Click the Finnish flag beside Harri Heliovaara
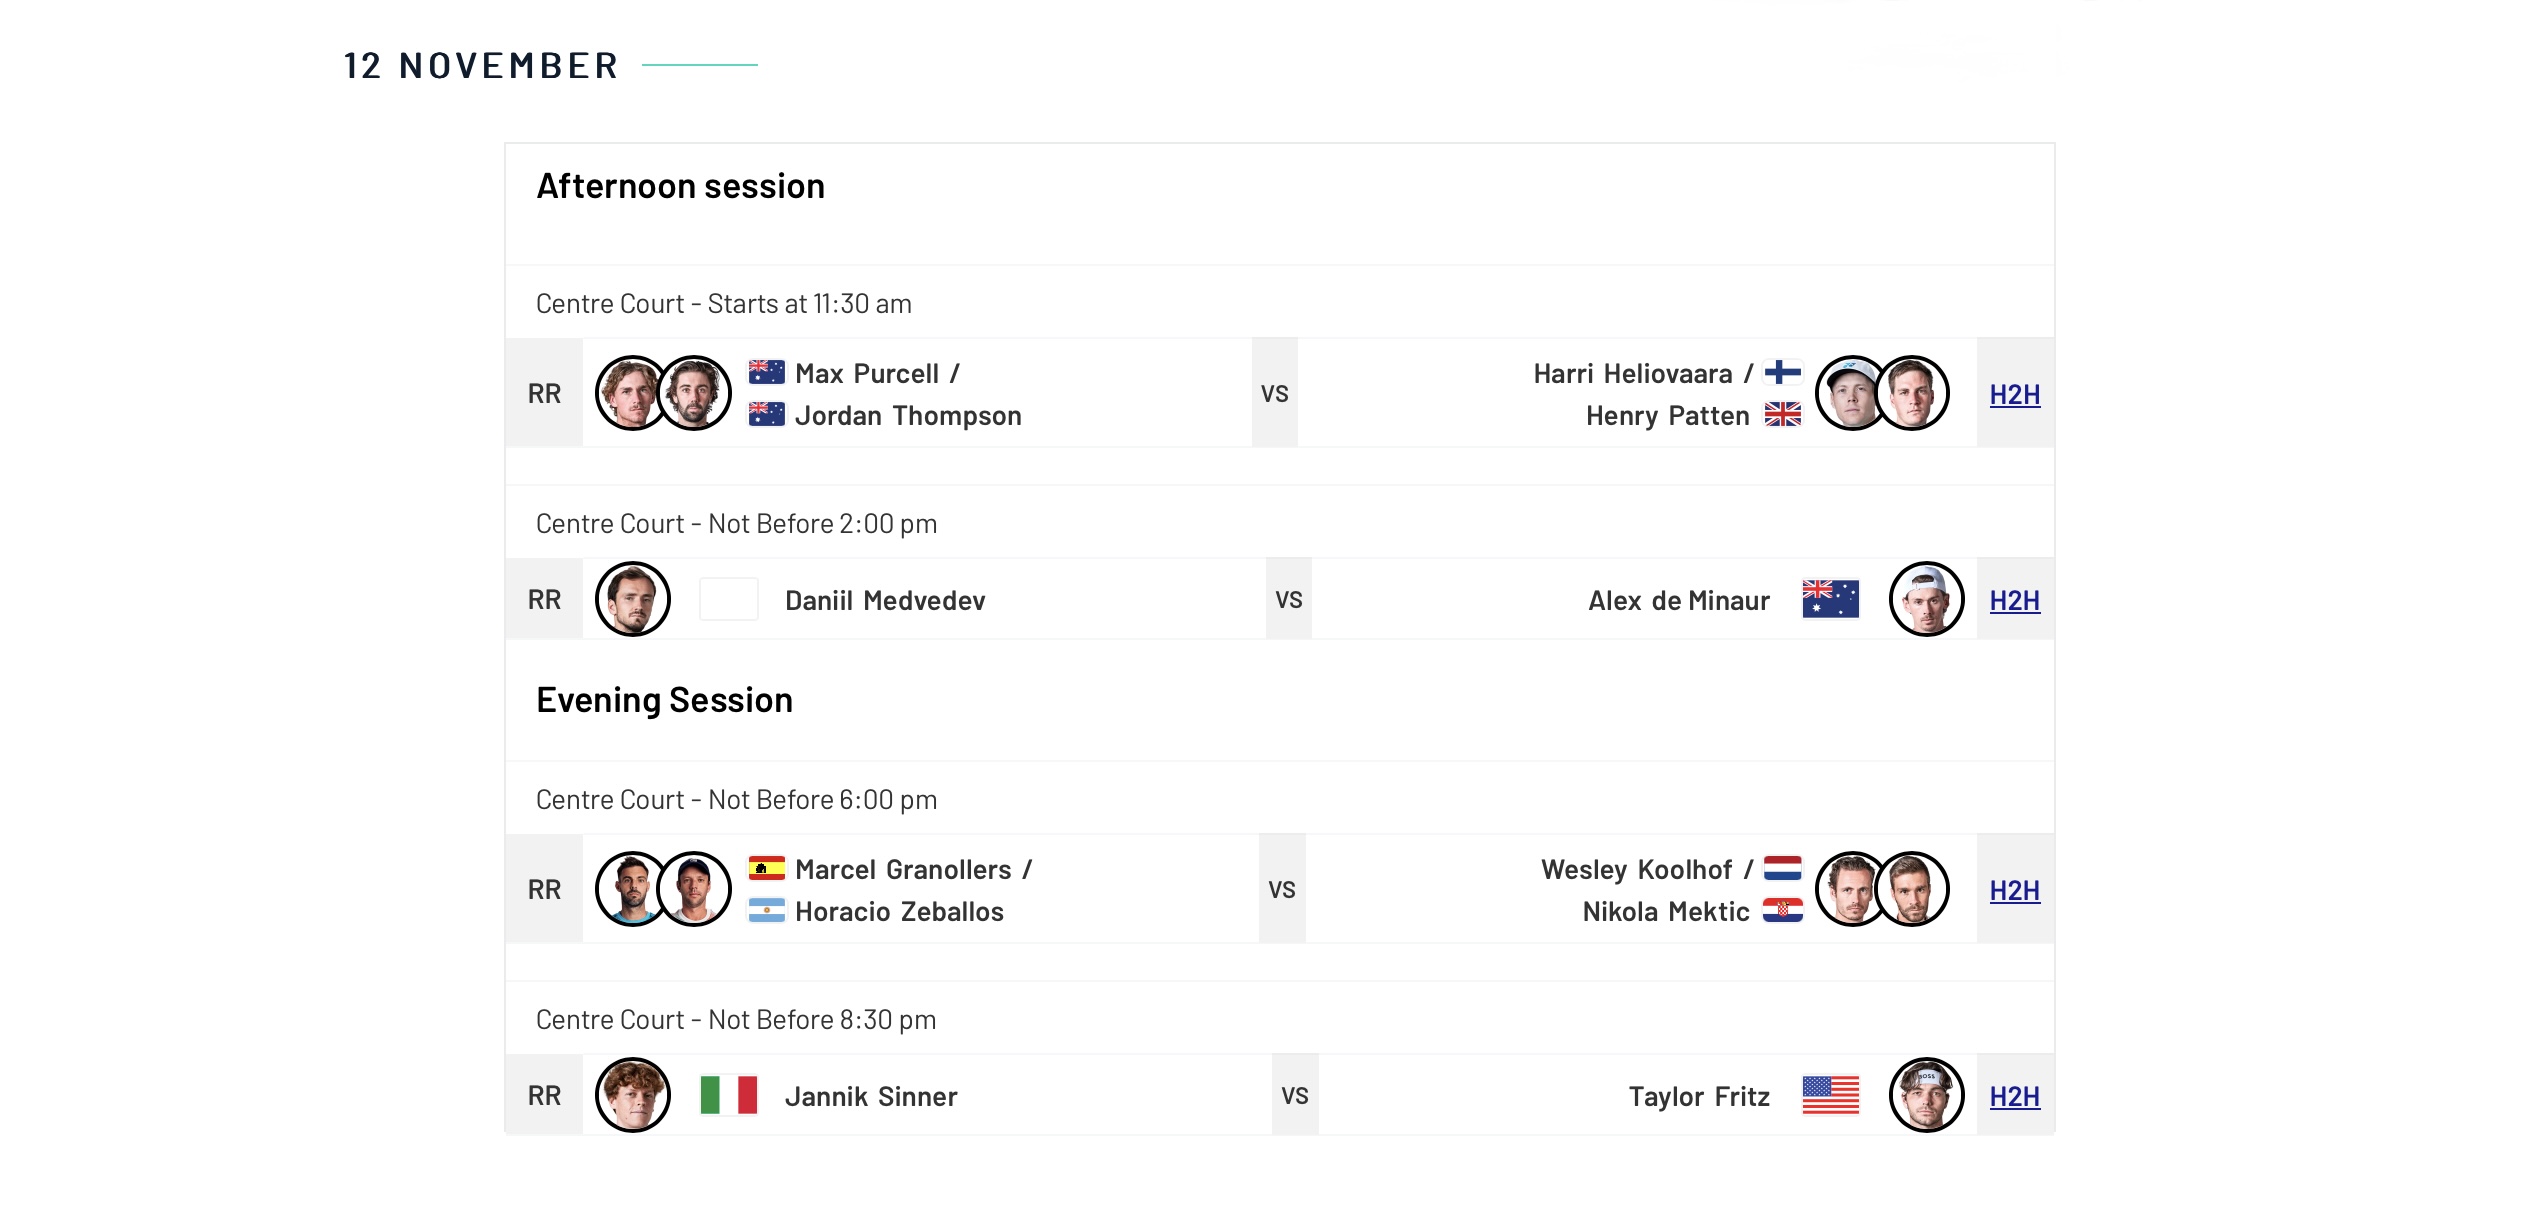The width and height of the screenshot is (2547, 1226). pos(1782,372)
